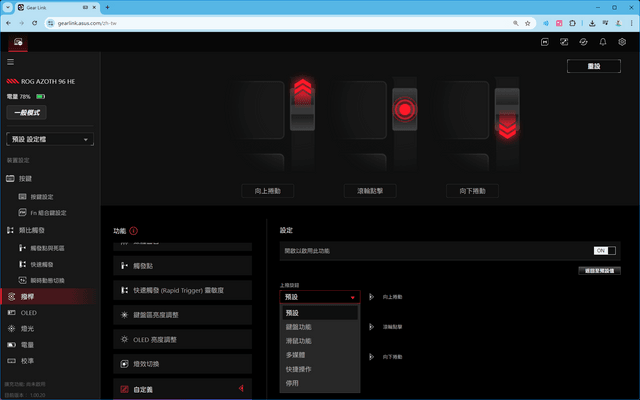This screenshot has height=400, width=640.
Task: Toggle the hamburger menu in the sidebar
Action: click(11, 62)
